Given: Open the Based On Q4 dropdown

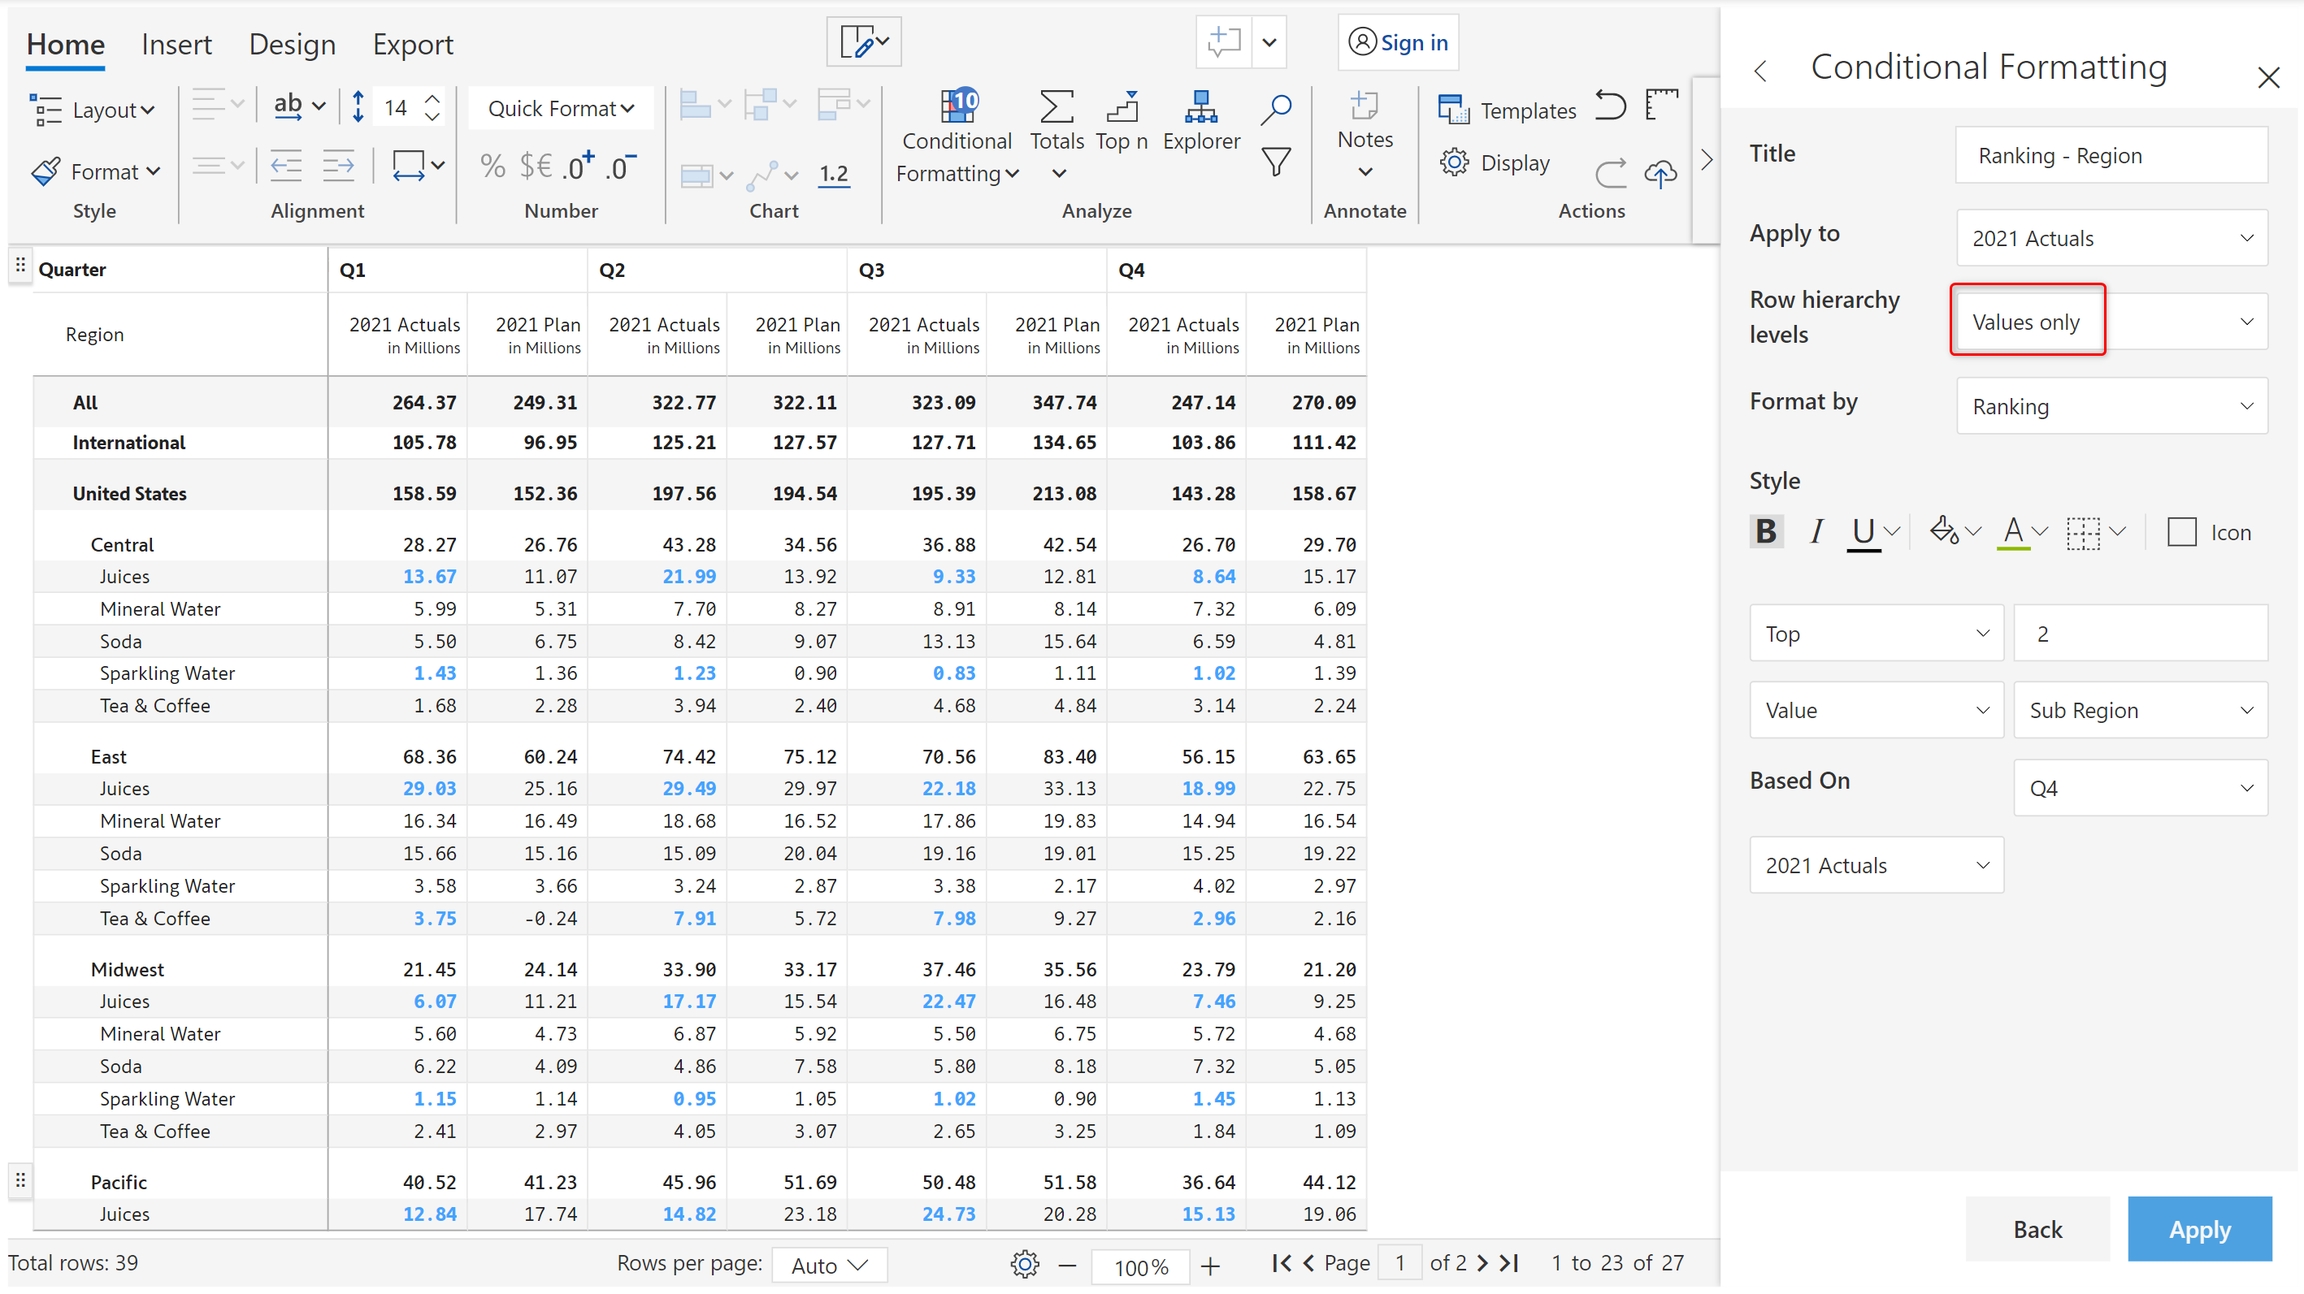Looking at the screenshot, I should pyautogui.click(x=2139, y=788).
